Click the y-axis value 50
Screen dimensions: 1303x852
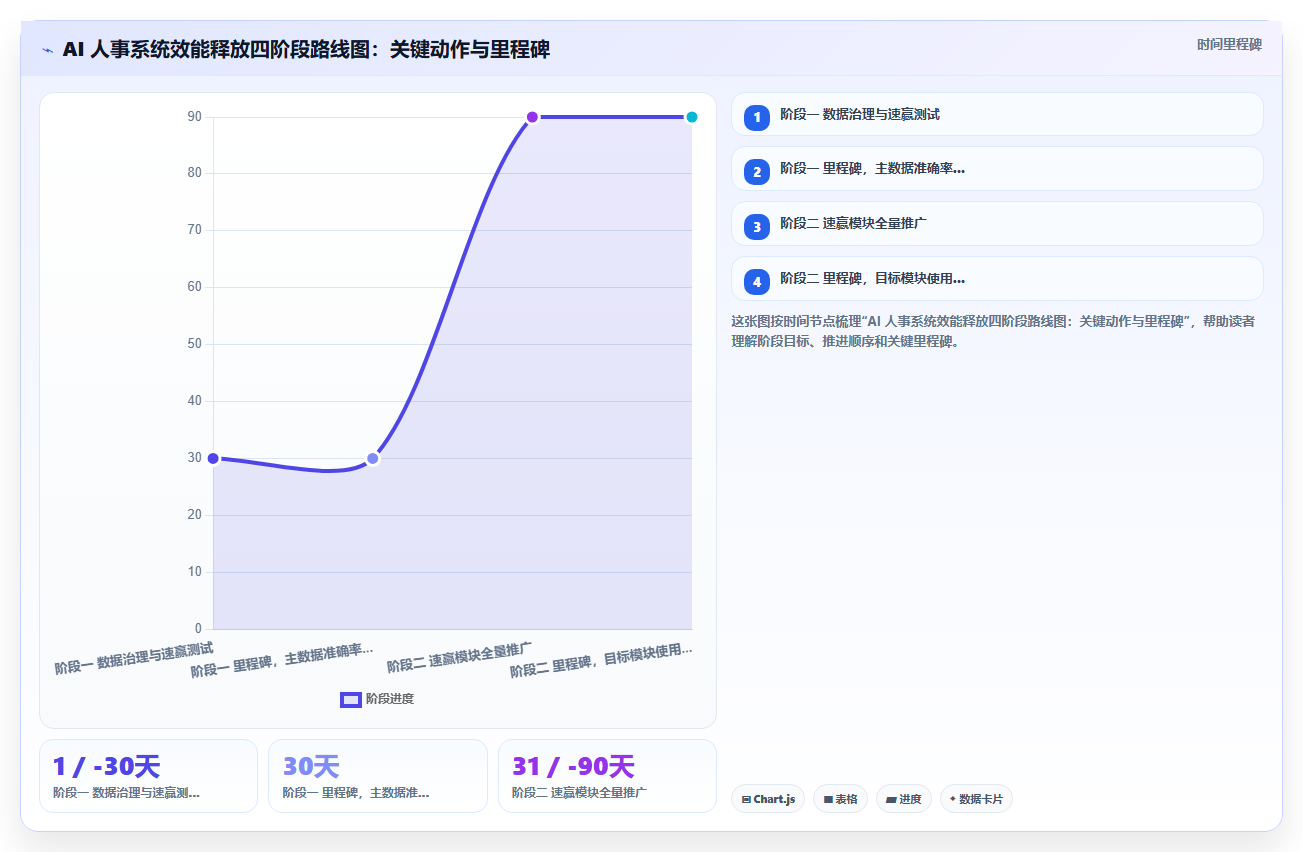coord(194,344)
